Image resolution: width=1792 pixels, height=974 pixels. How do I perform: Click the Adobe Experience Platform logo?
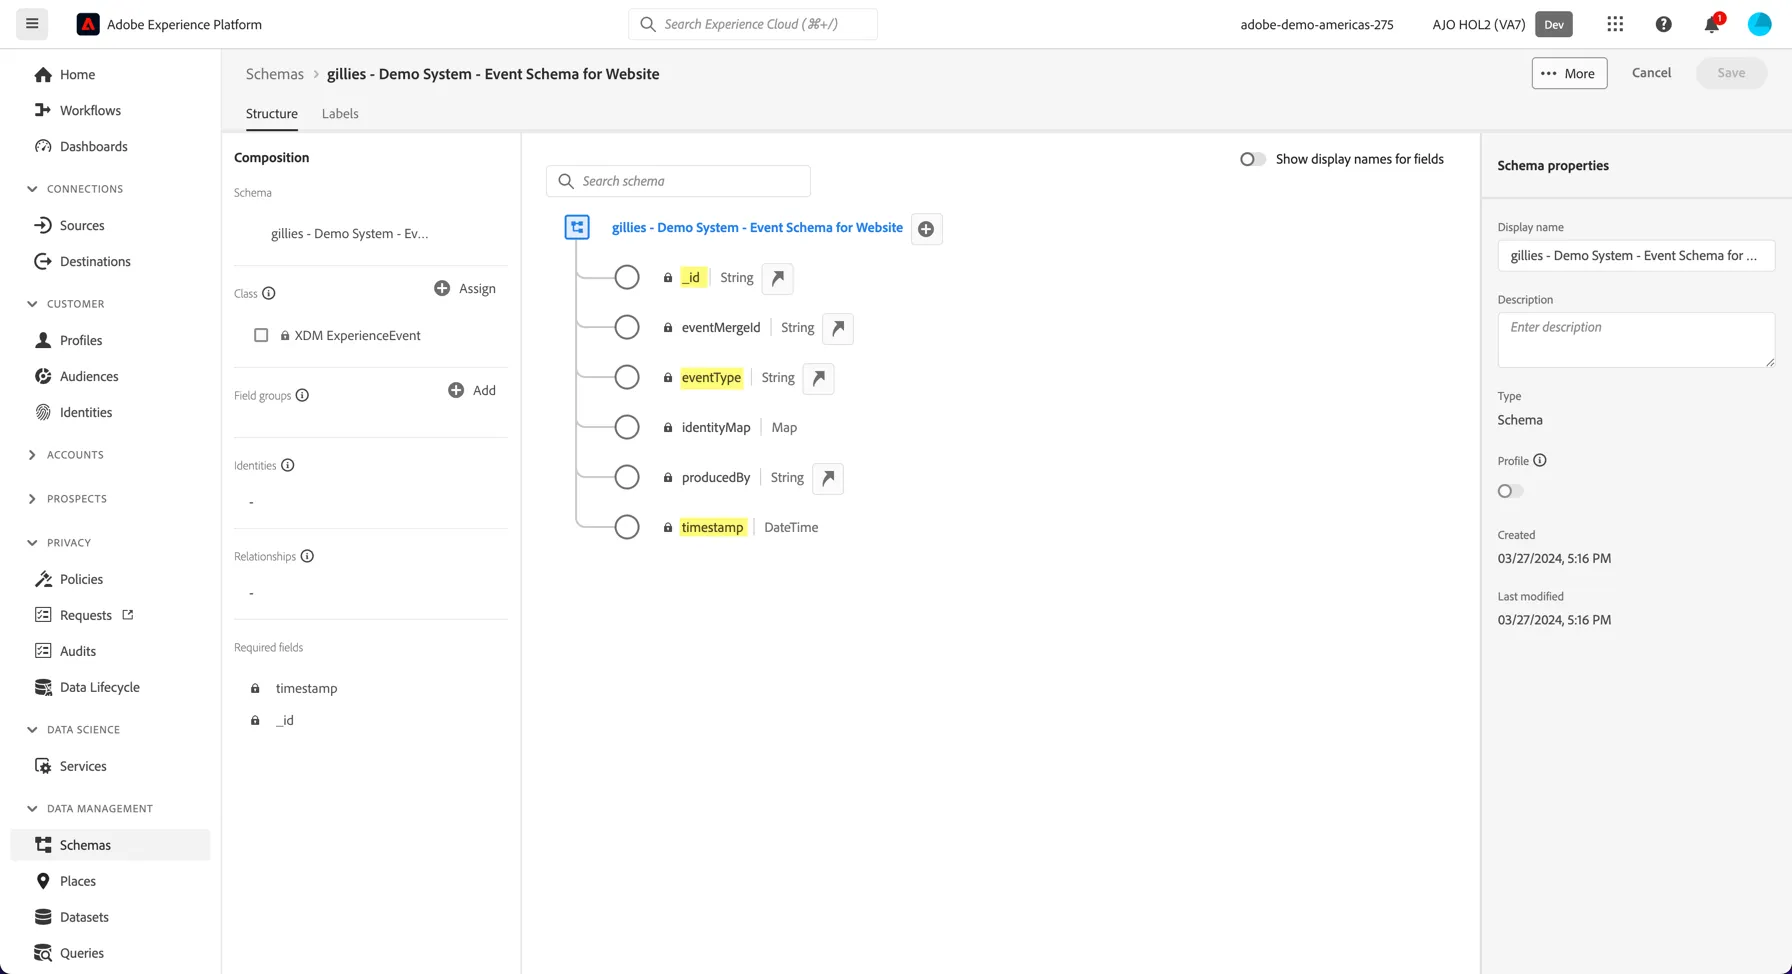pyautogui.click(x=88, y=24)
